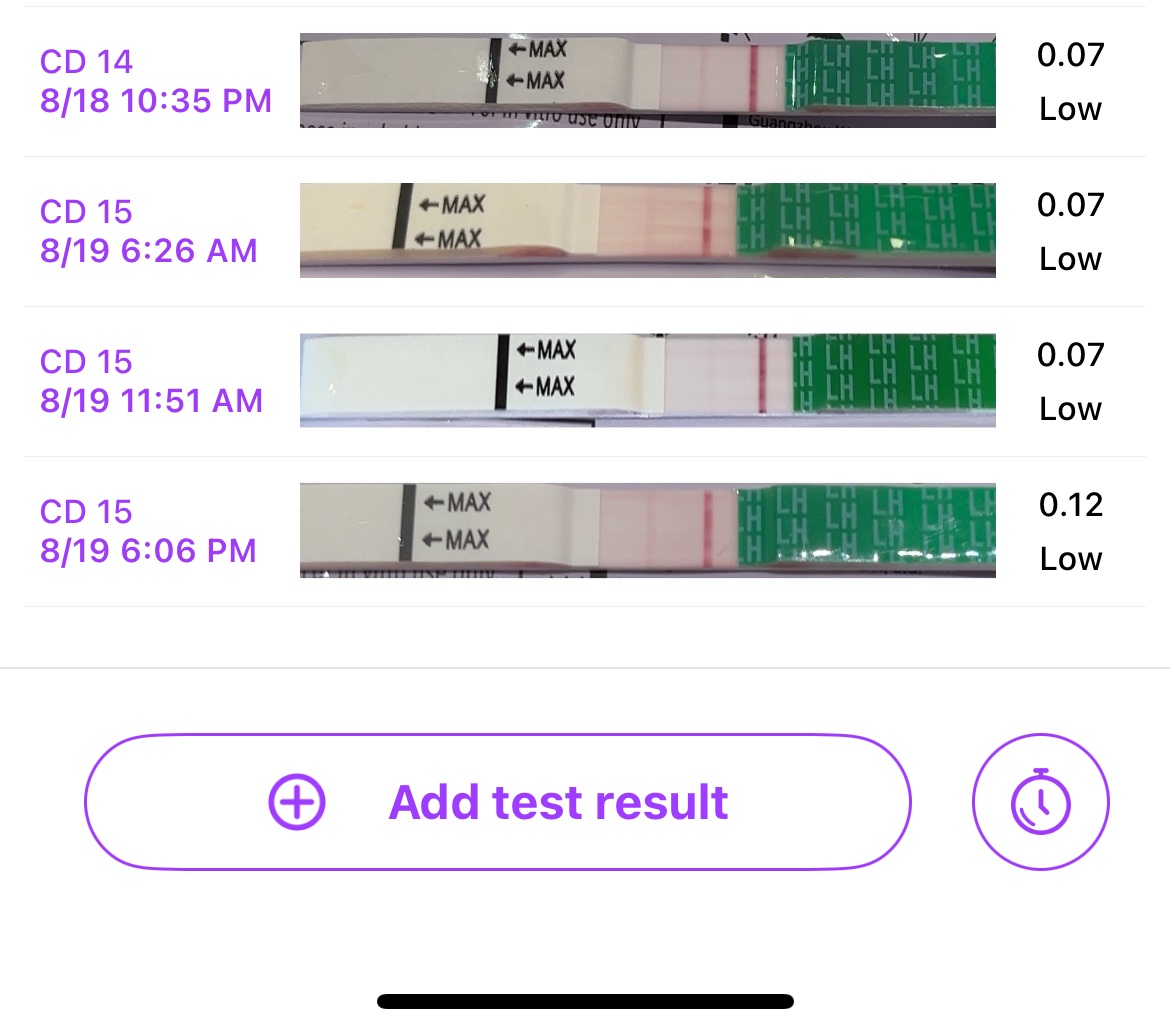This screenshot has height=1033, width=1170.
Task: Tap the Add test result button
Action: pyautogui.click(x=498, y=802)
